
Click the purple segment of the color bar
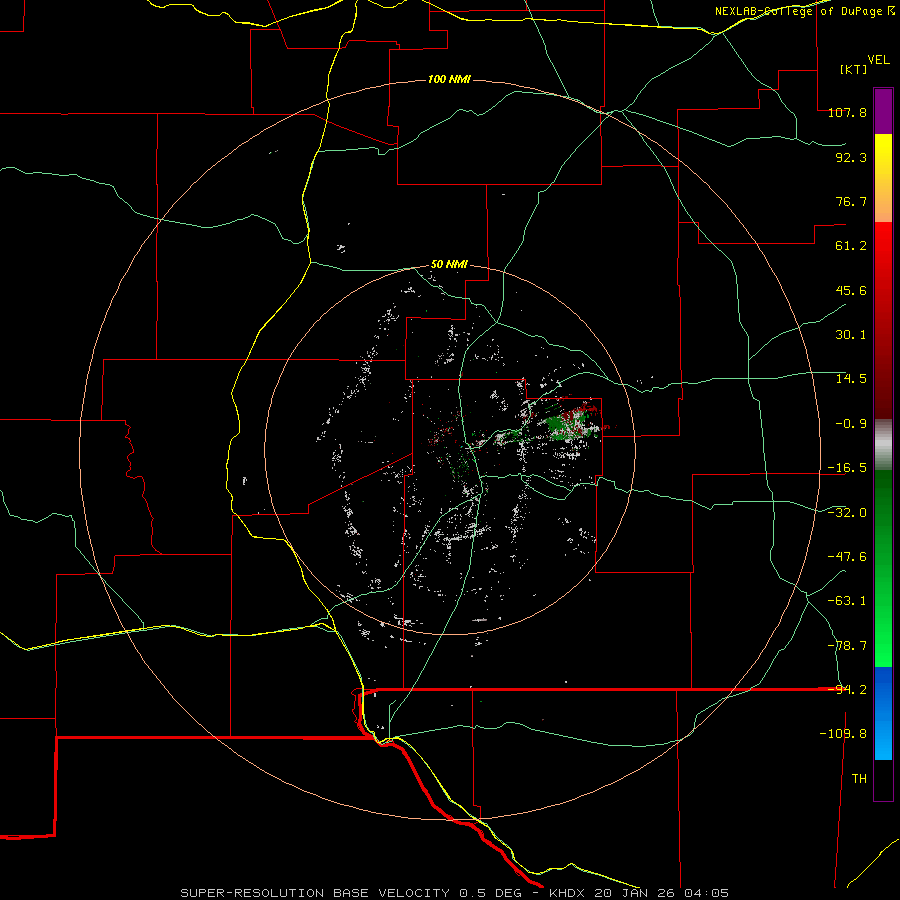point(883,111)
